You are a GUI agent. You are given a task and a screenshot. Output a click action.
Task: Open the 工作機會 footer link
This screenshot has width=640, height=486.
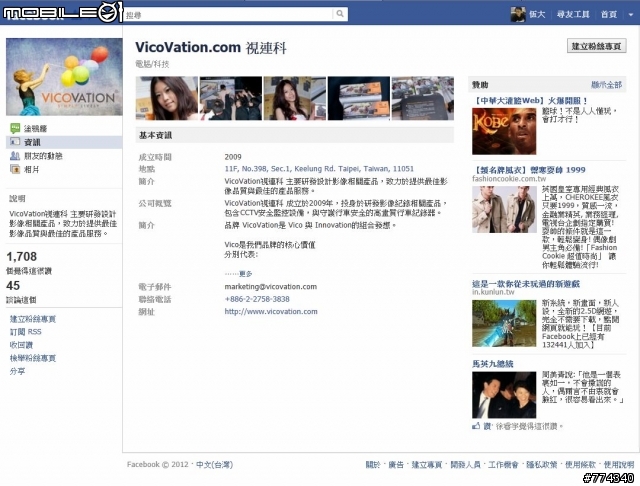click(503, 464)
